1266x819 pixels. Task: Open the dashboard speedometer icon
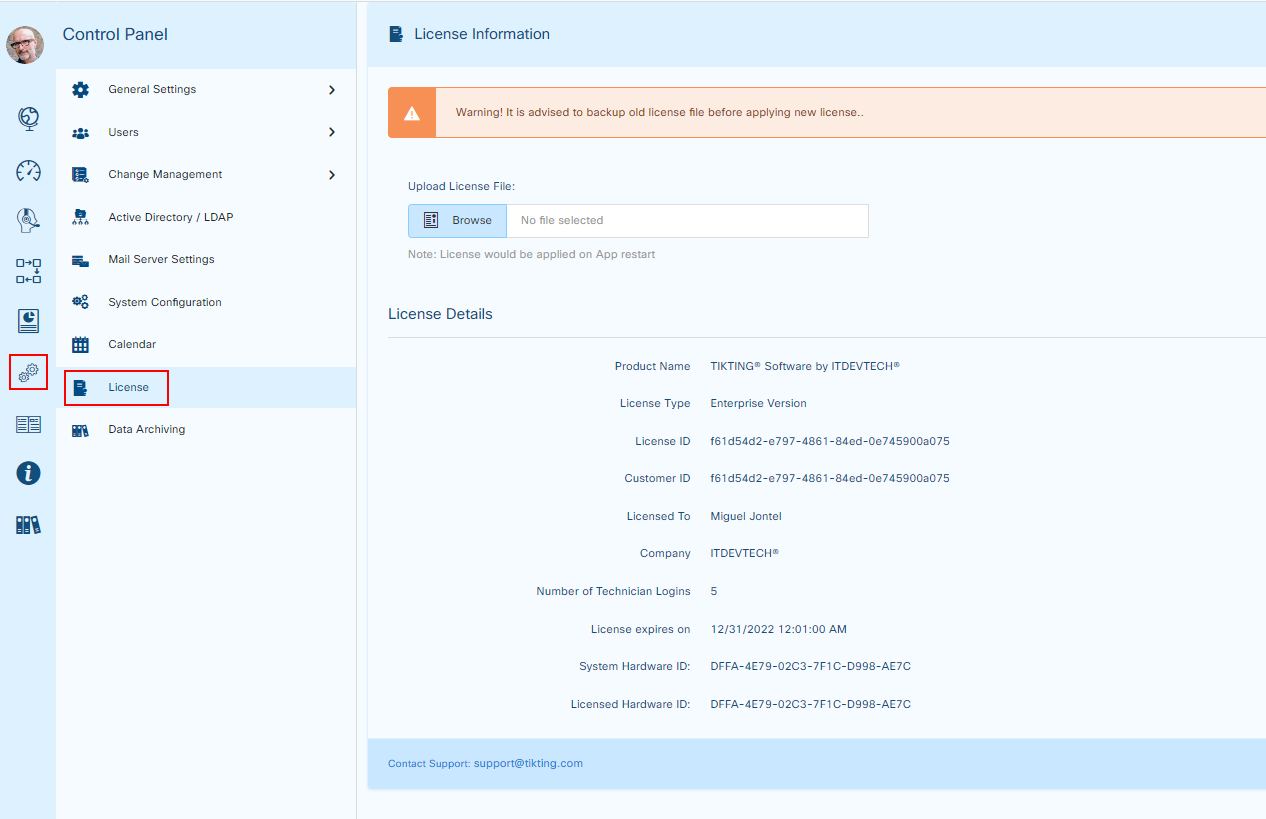(28, 171)
